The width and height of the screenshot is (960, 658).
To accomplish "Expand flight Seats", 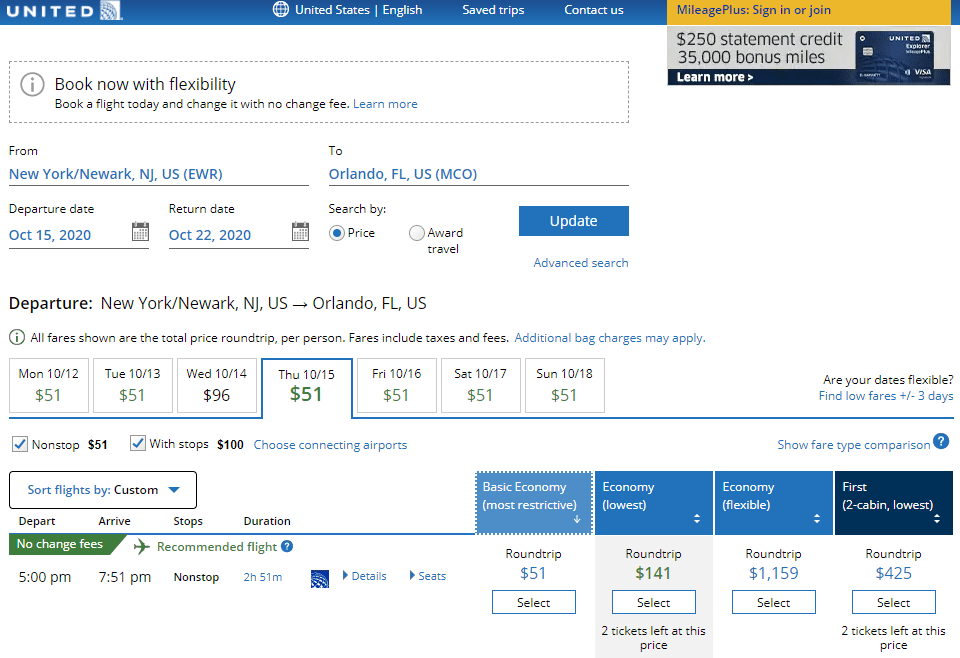I will [428, 576].
